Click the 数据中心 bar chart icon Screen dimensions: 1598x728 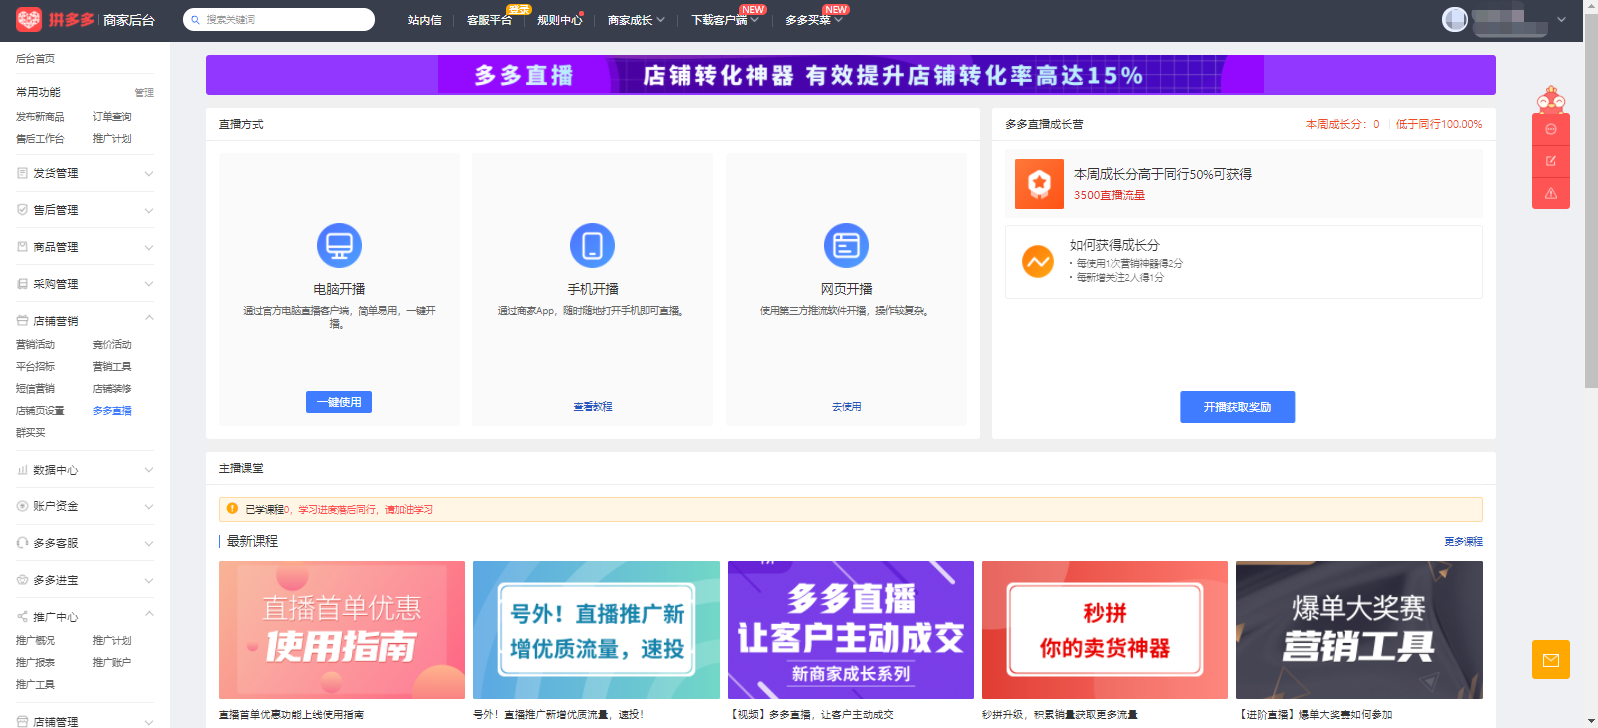[x=22, y=470]
